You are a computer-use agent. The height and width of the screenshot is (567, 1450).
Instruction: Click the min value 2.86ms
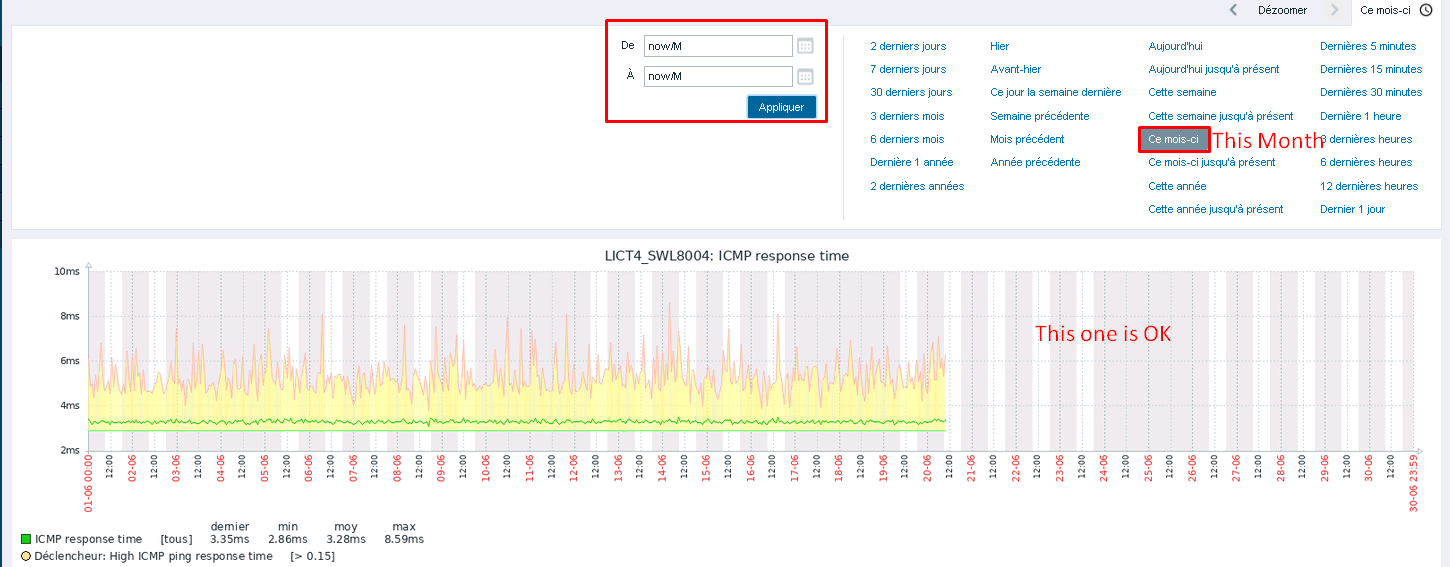pos(288,539)
